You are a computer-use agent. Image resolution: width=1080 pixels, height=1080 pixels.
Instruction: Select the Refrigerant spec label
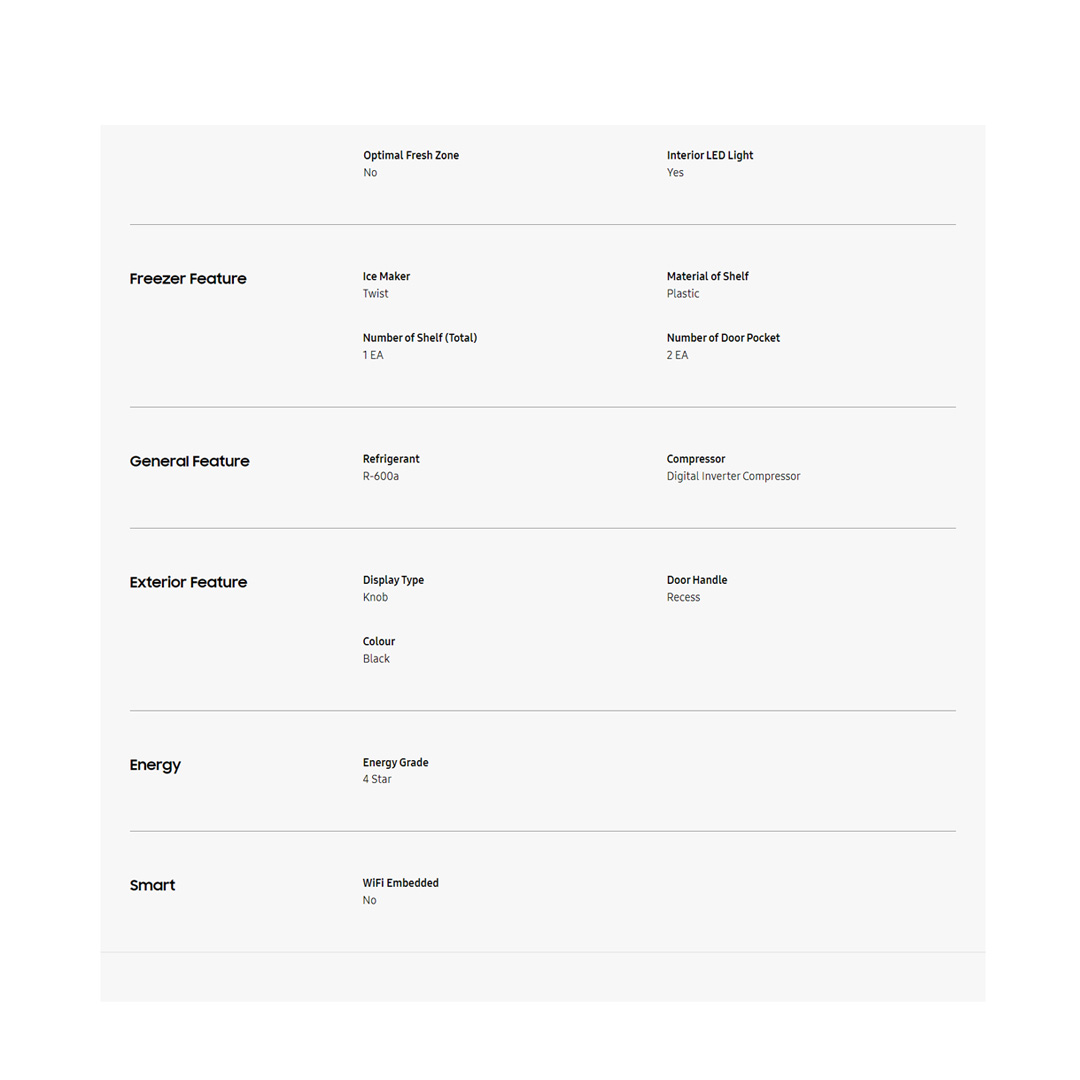click(x=391, y=459)
